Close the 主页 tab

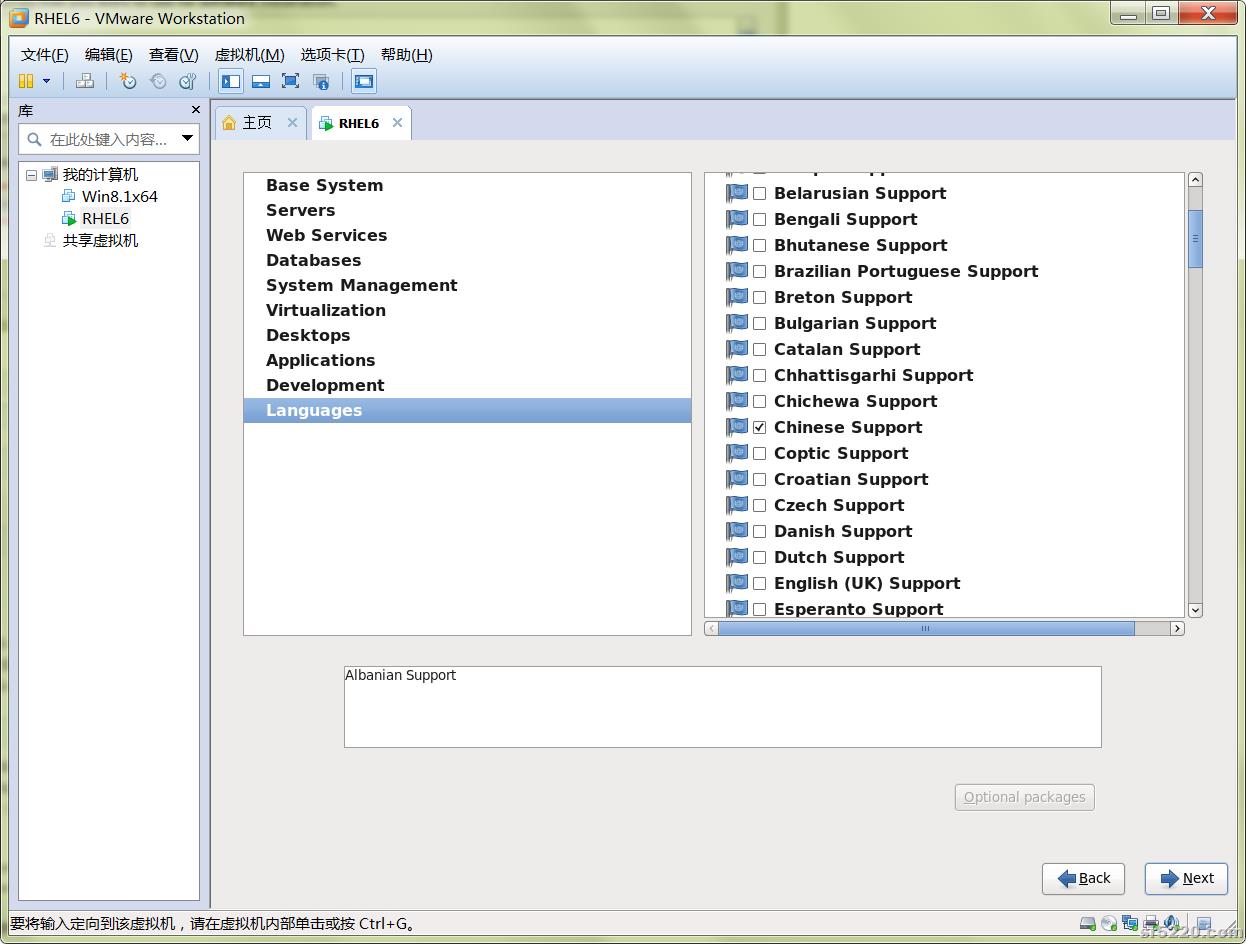coord(292,122)
